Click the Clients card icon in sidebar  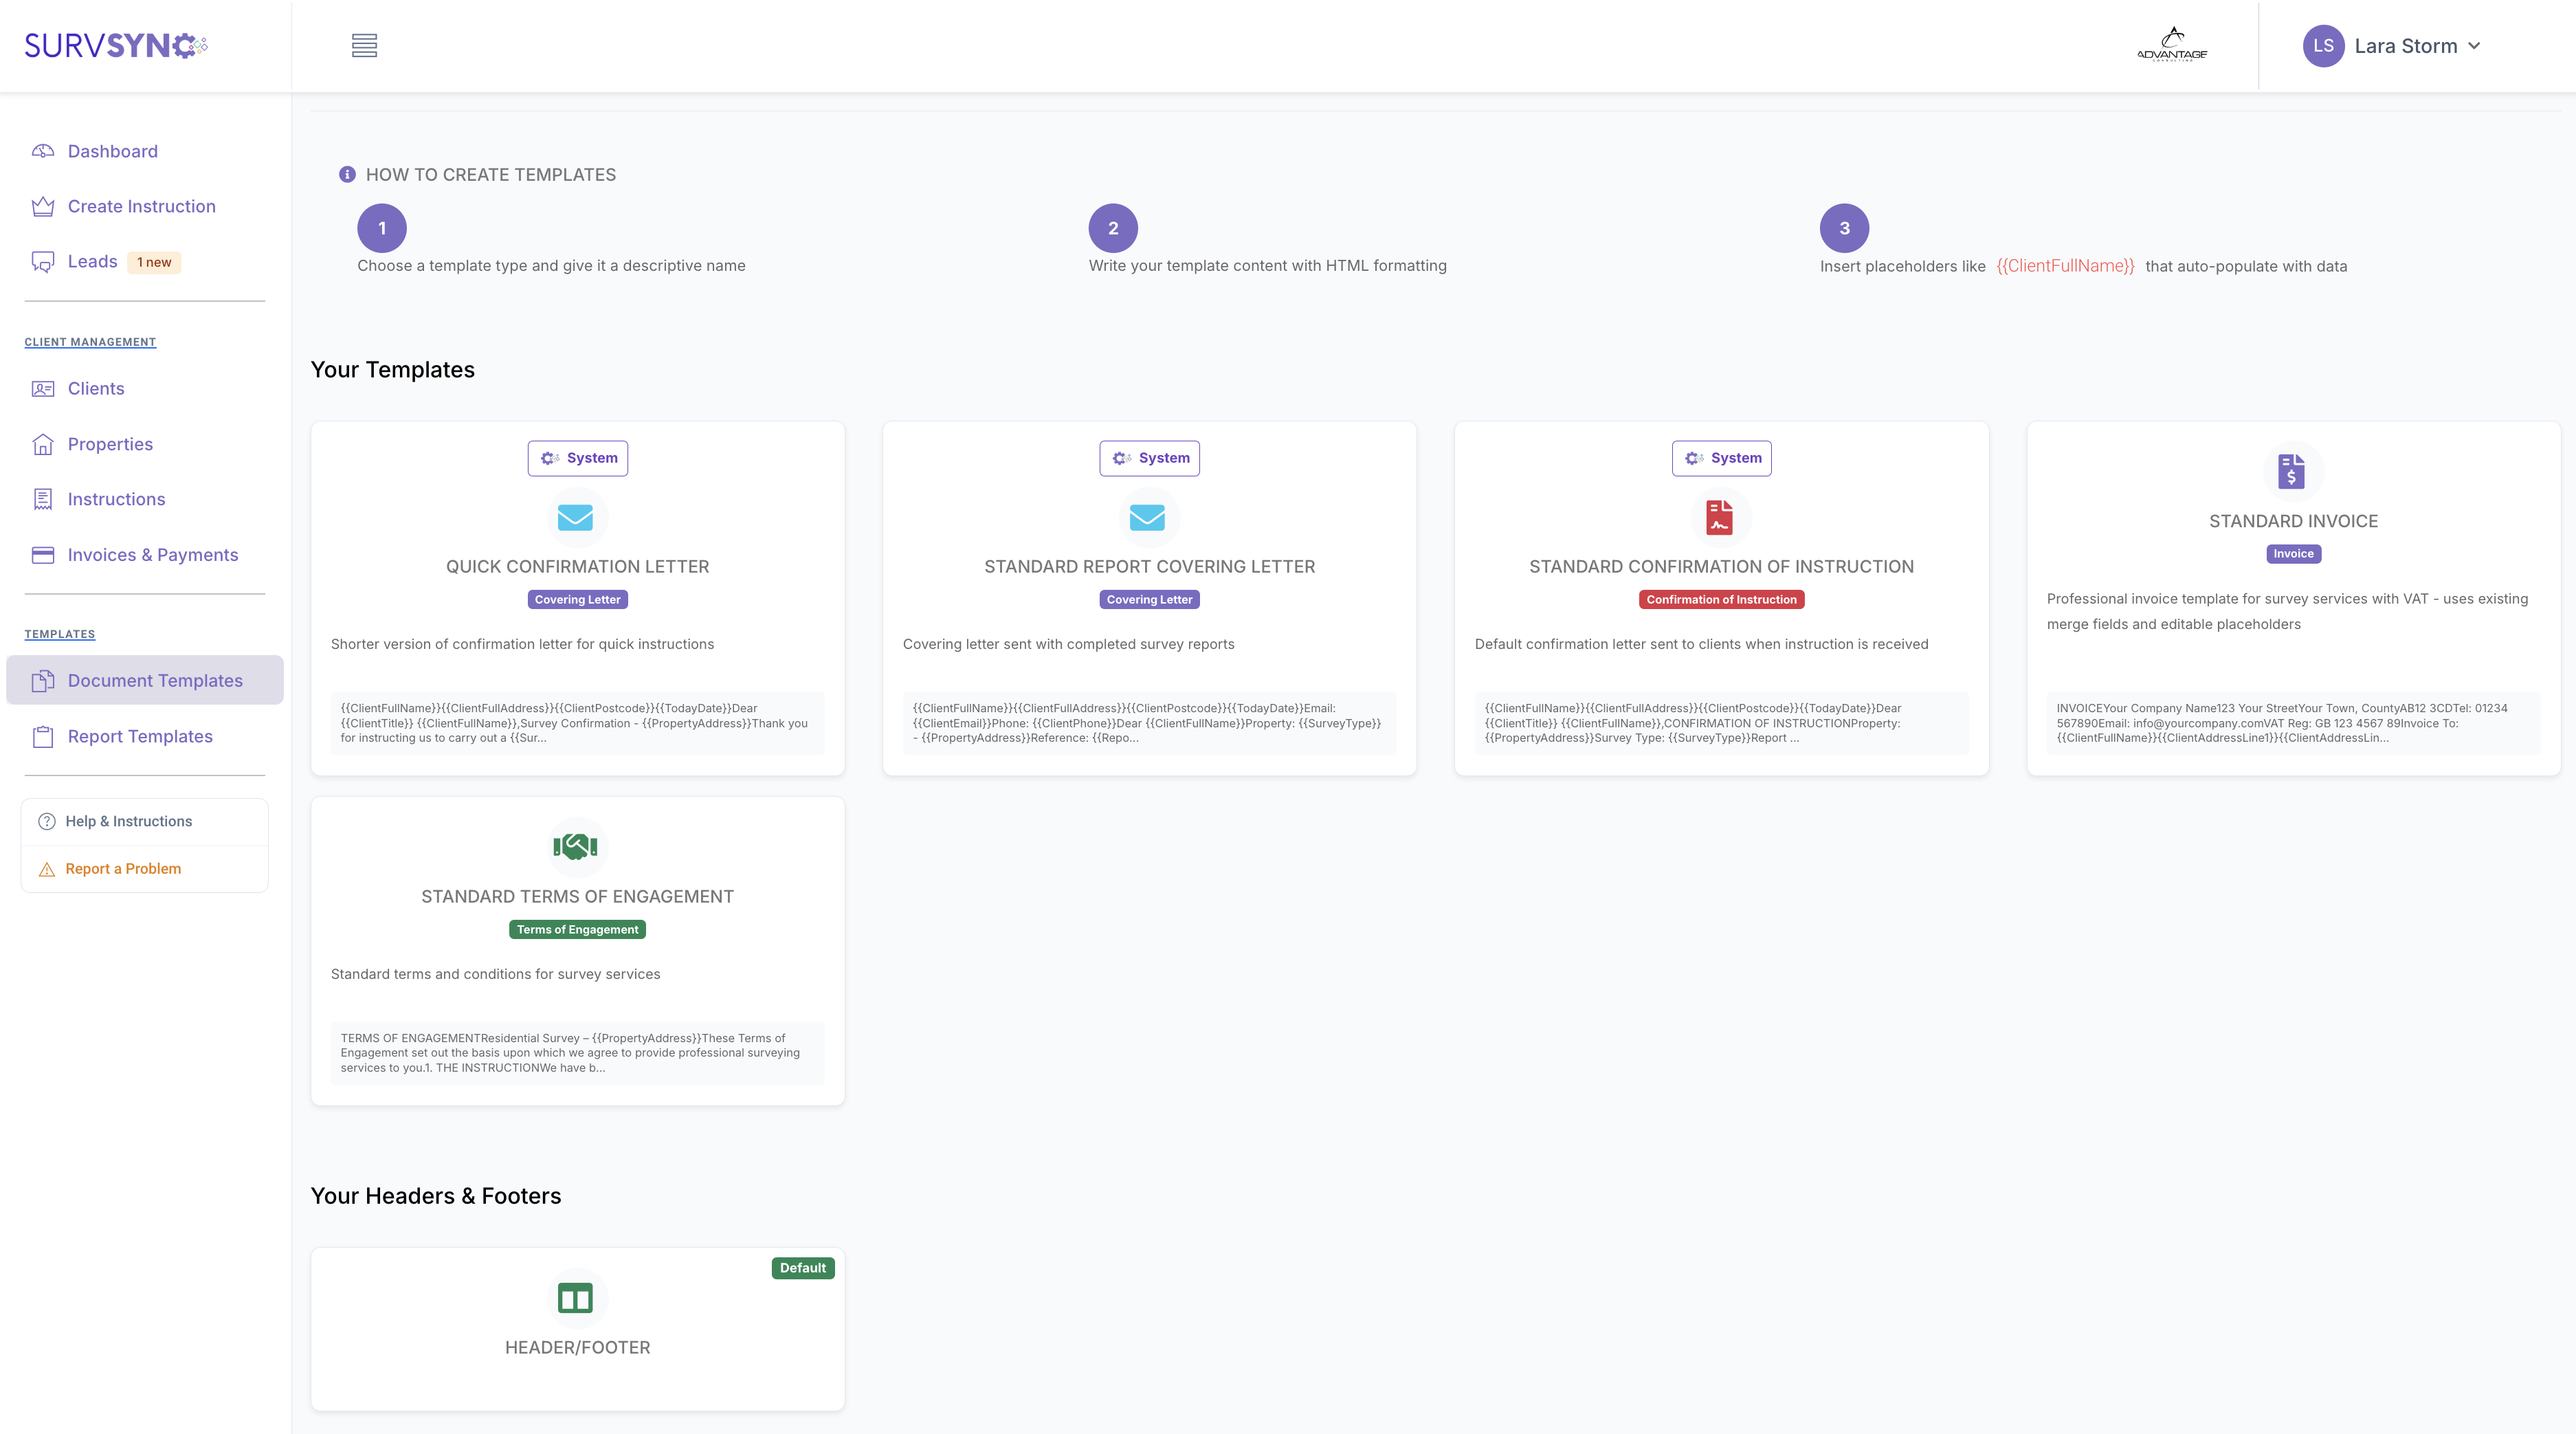43,389
